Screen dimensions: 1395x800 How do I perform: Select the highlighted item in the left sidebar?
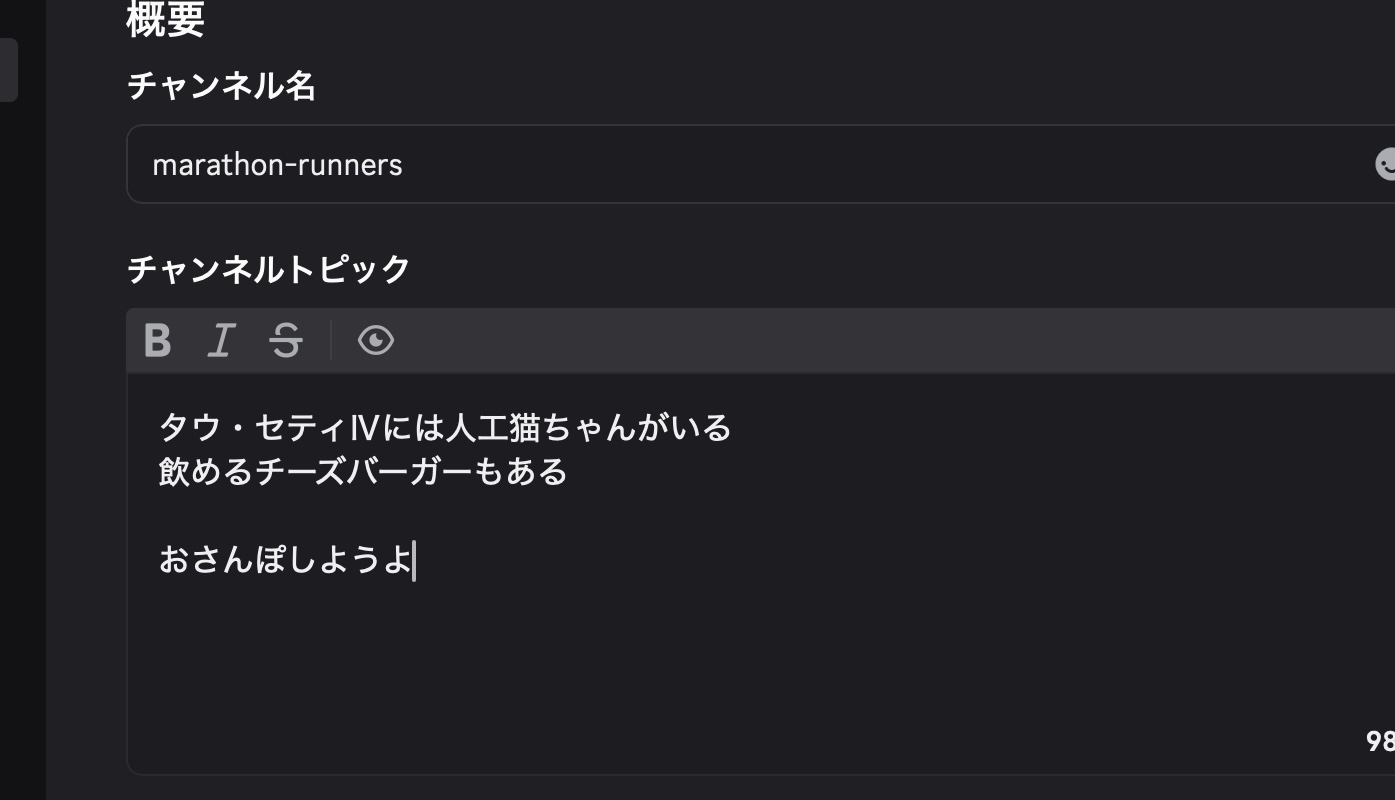tap(8, 70)
